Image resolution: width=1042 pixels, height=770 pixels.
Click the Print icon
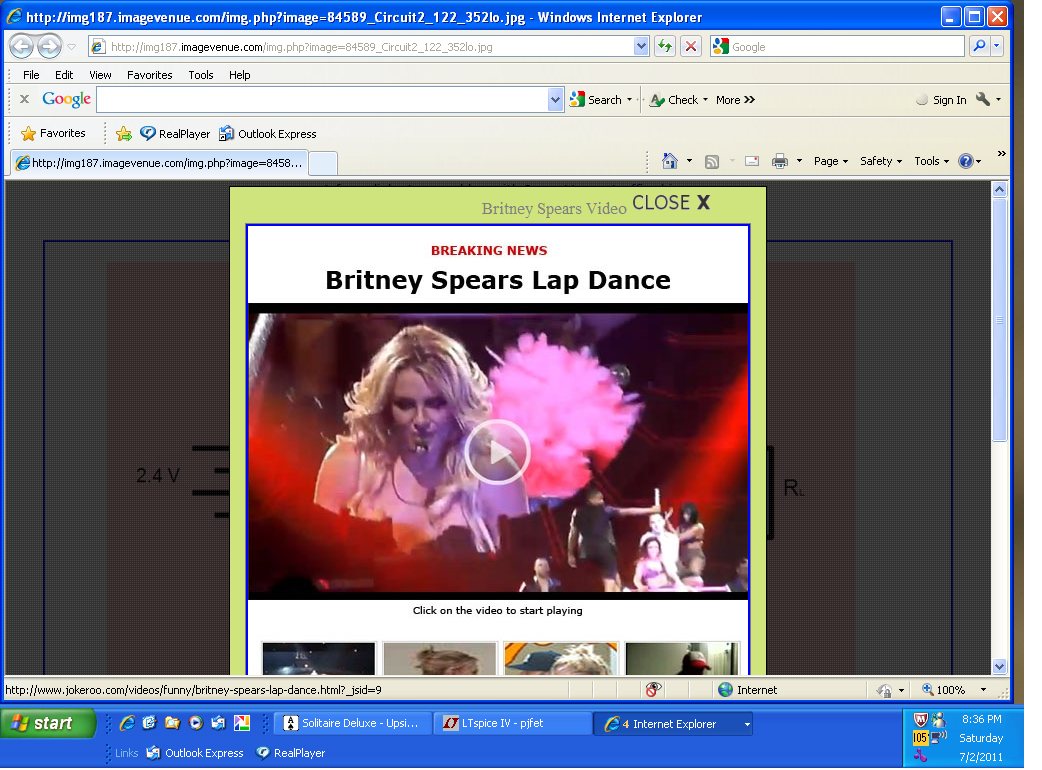coord(780,161)
